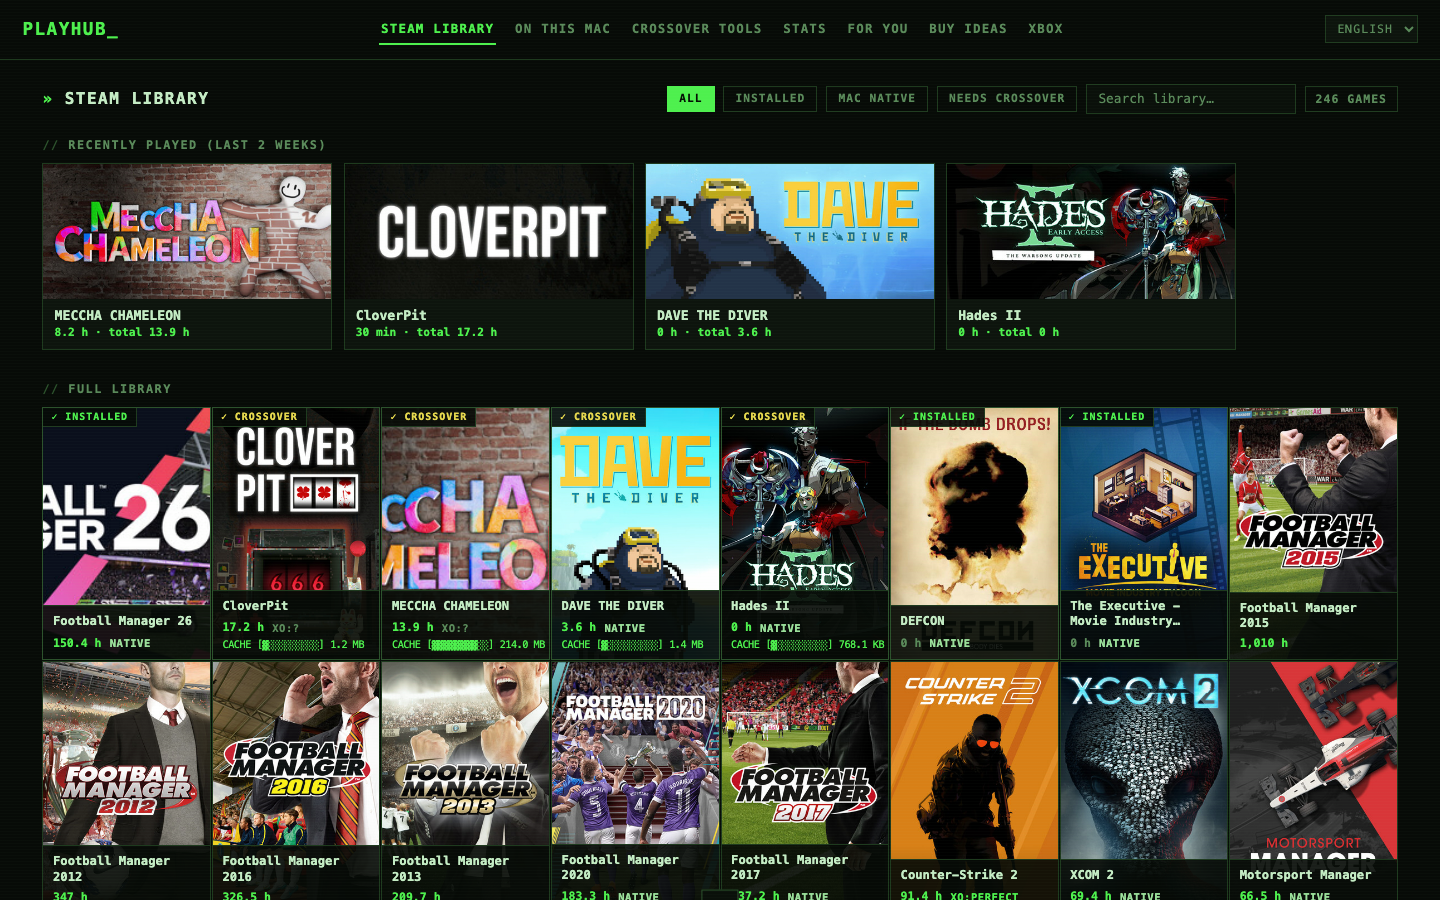Open Football Manager 2016 tile

[x=296, y=781]
